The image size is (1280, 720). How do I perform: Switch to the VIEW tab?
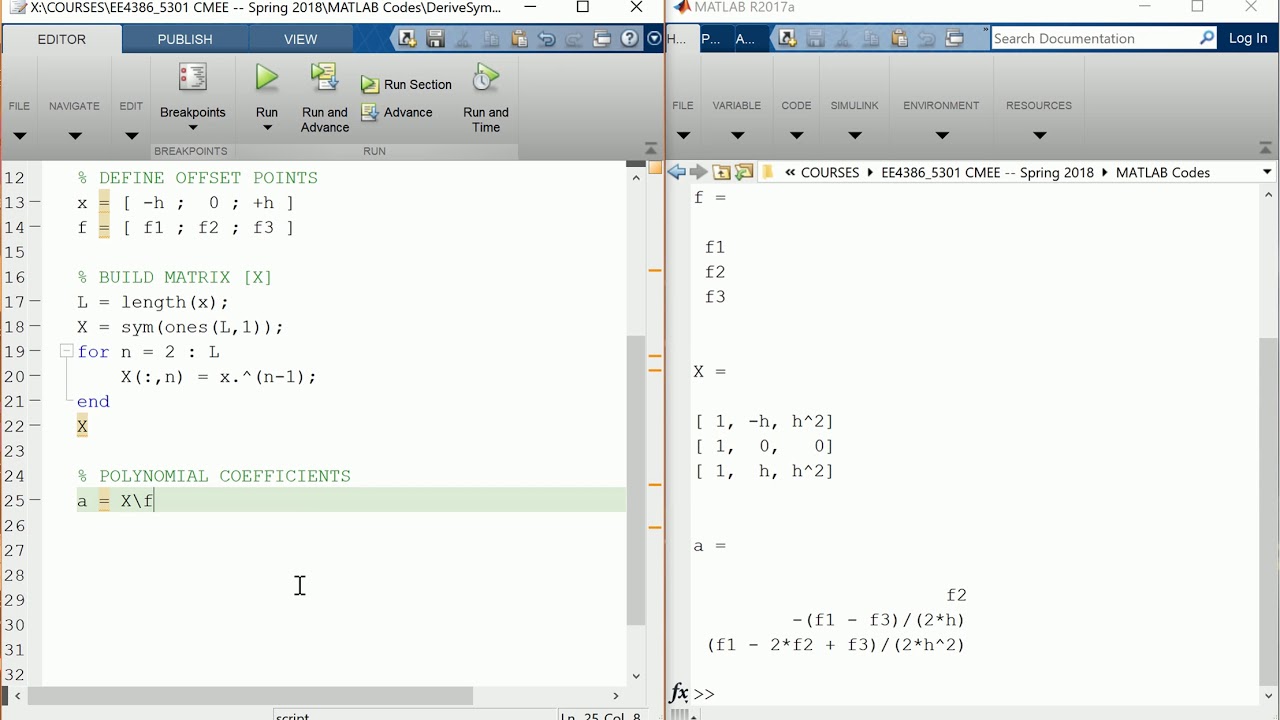tap(300, 39)
